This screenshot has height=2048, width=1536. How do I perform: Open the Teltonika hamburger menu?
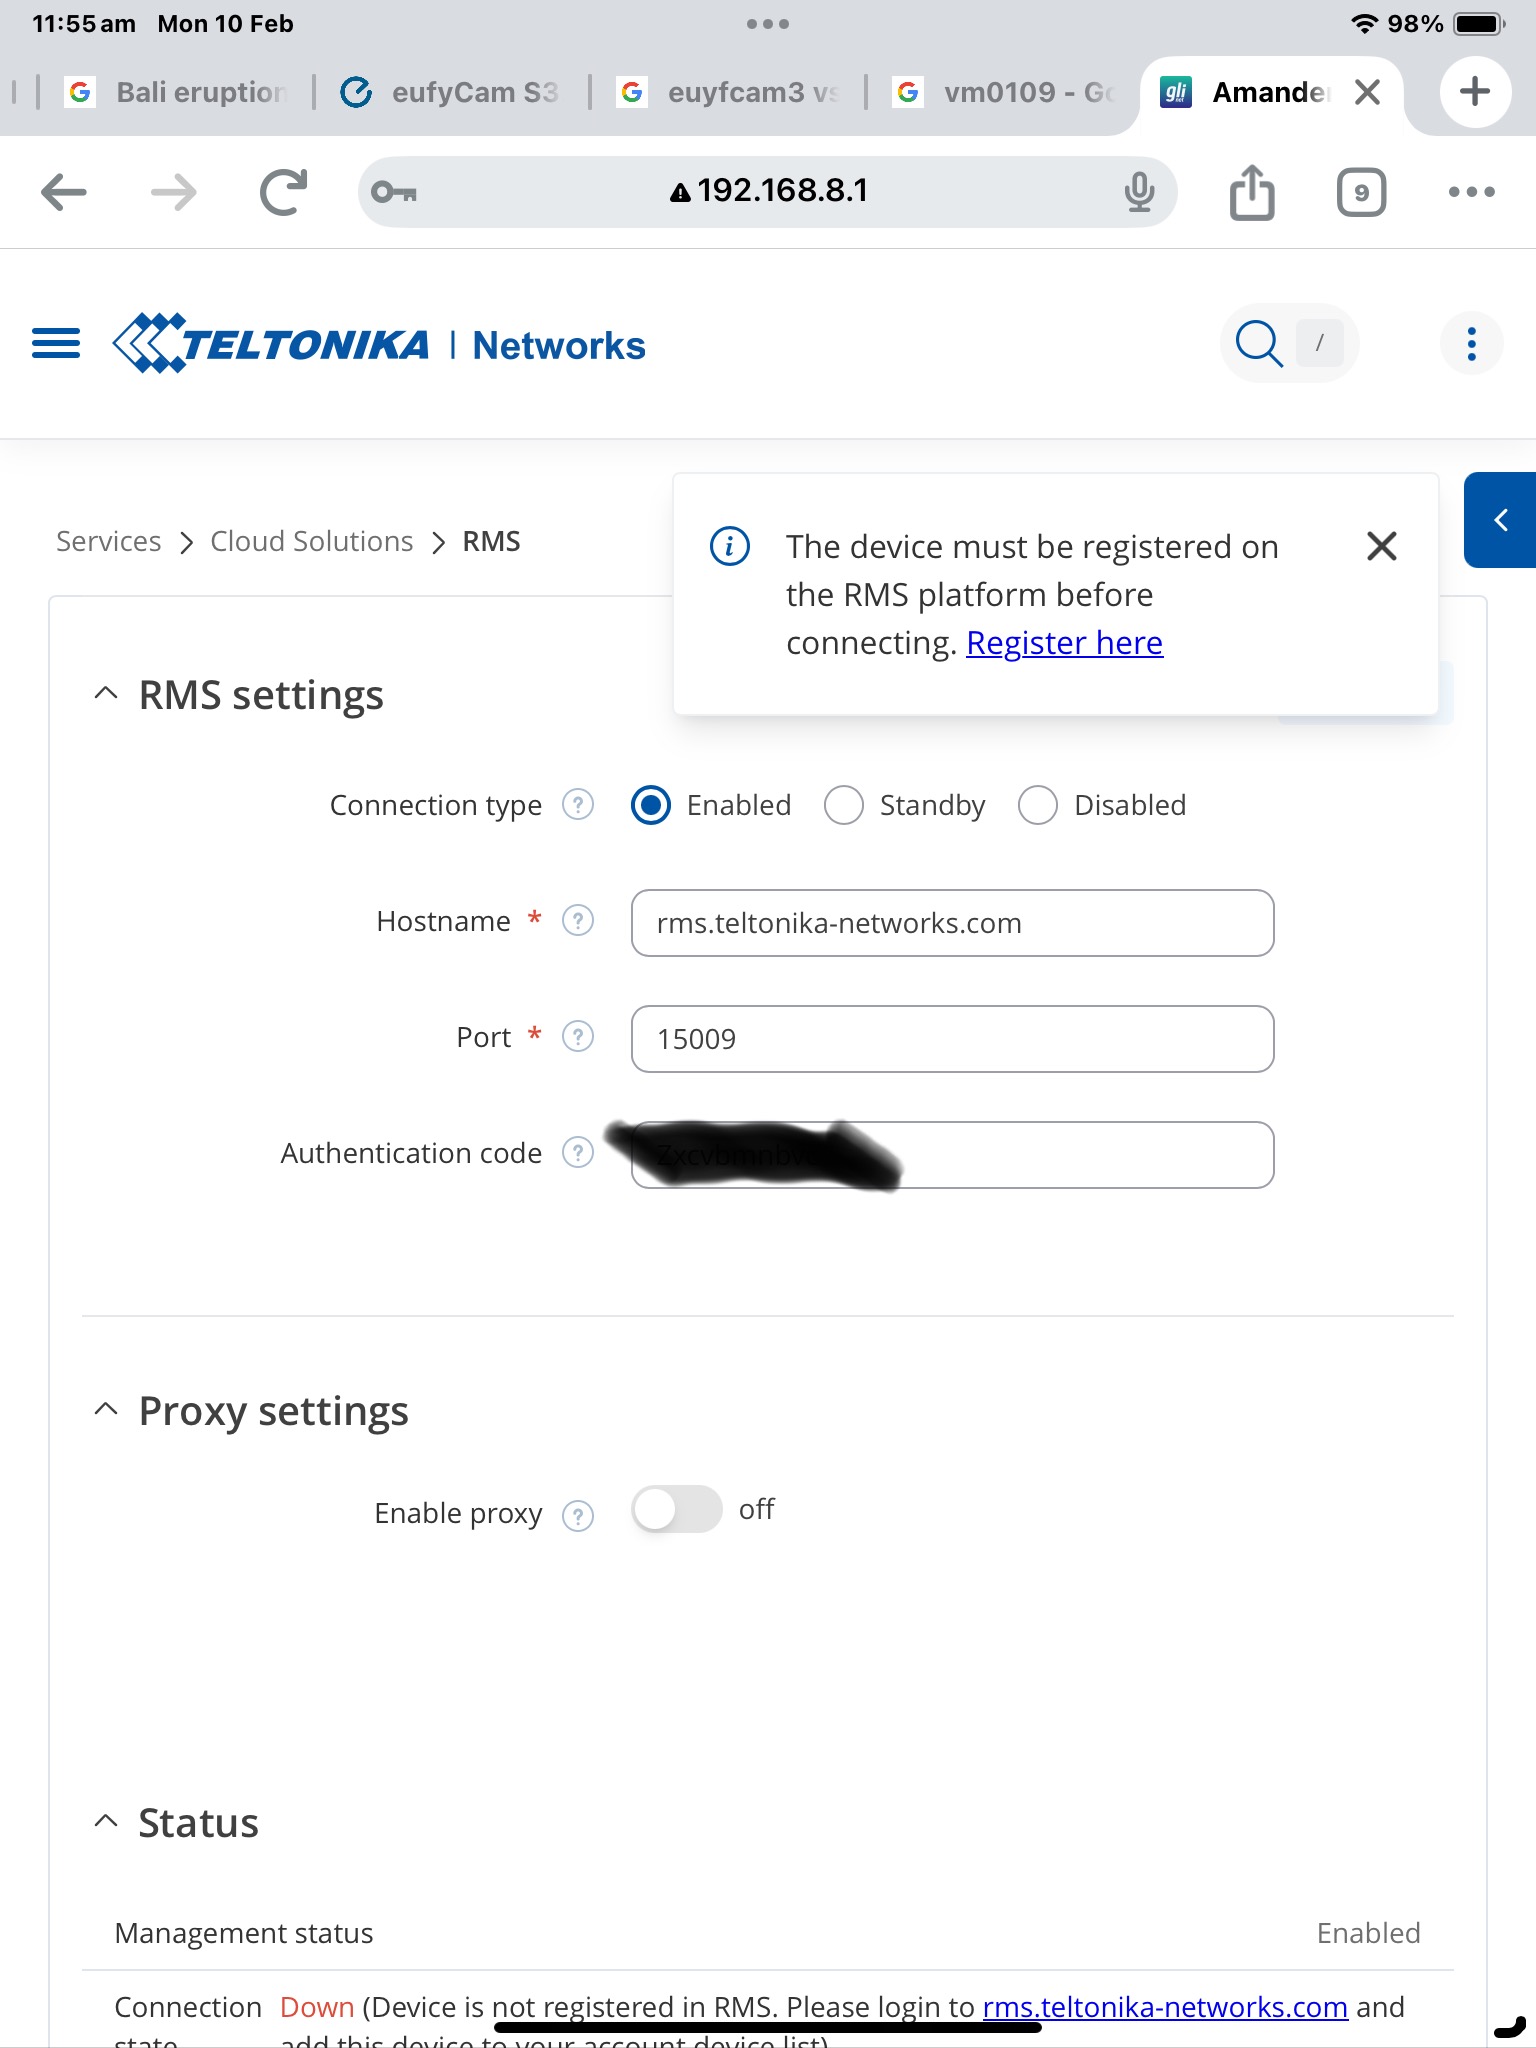click(x=56, y=344)
